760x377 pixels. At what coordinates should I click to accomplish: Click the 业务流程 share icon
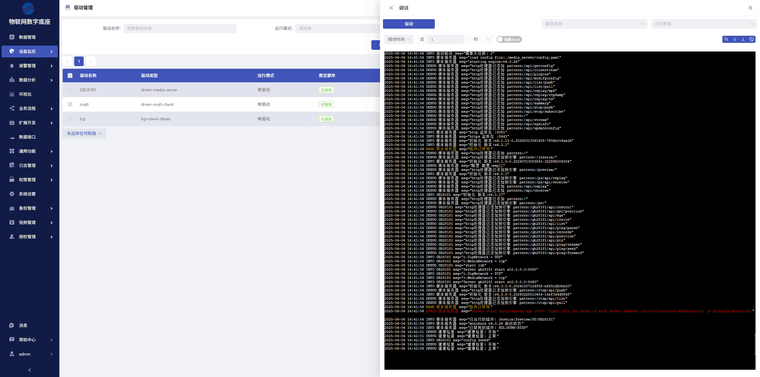point(12,109)
